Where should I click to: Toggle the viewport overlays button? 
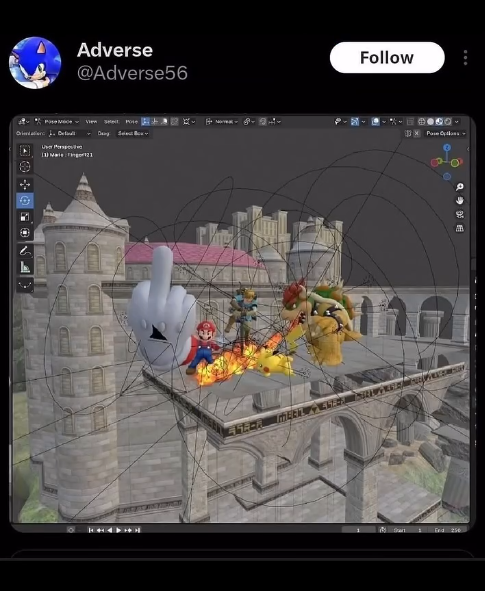click(x=375, y=121)
